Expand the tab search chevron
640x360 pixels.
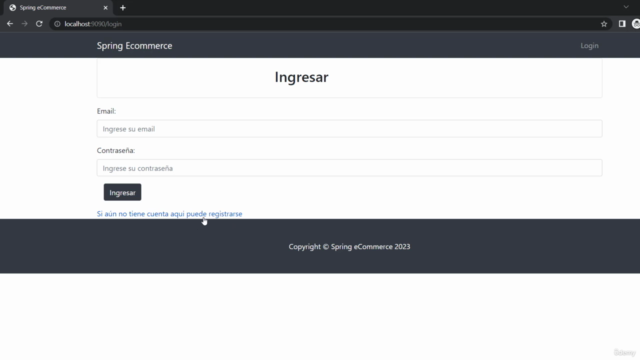(x=626, y=7)
